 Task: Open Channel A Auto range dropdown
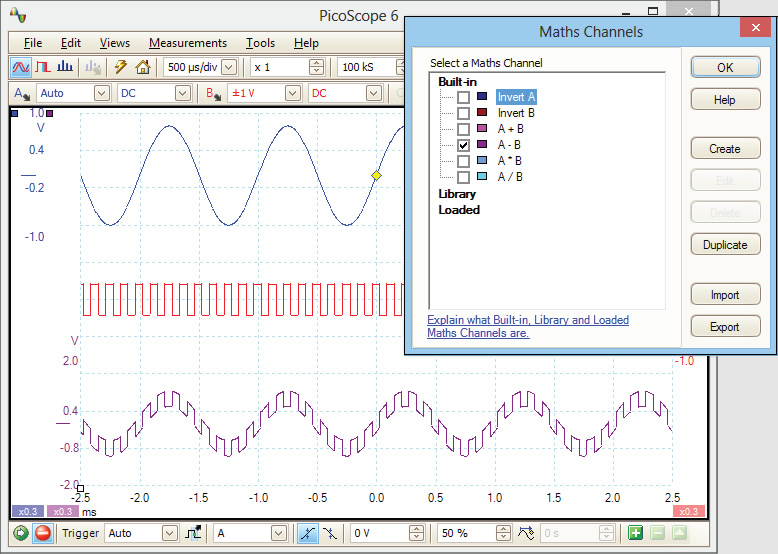pos(101,93)
